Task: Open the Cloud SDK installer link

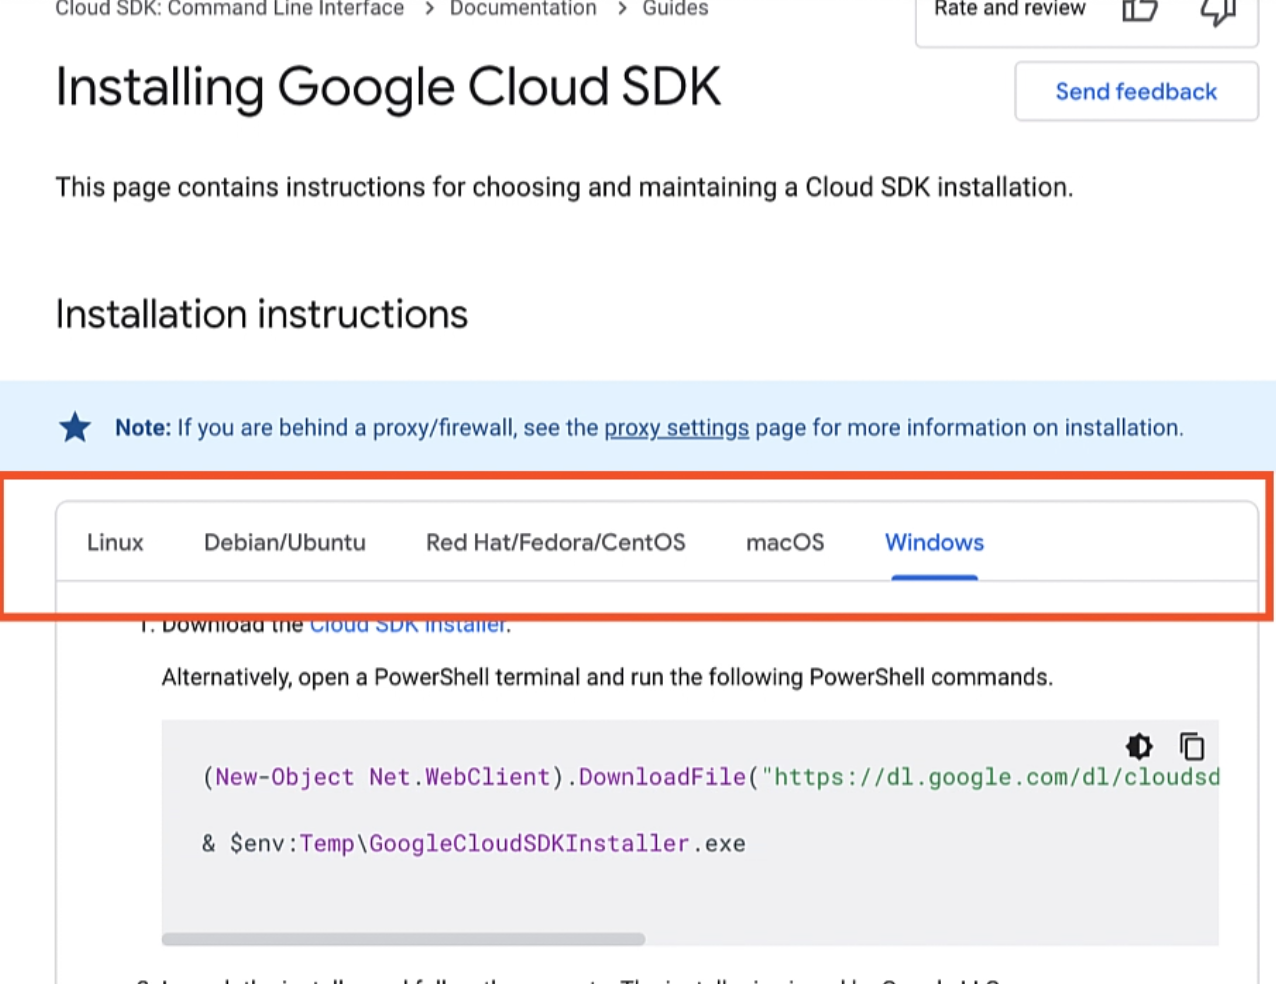Action: (x=408, y=625)
